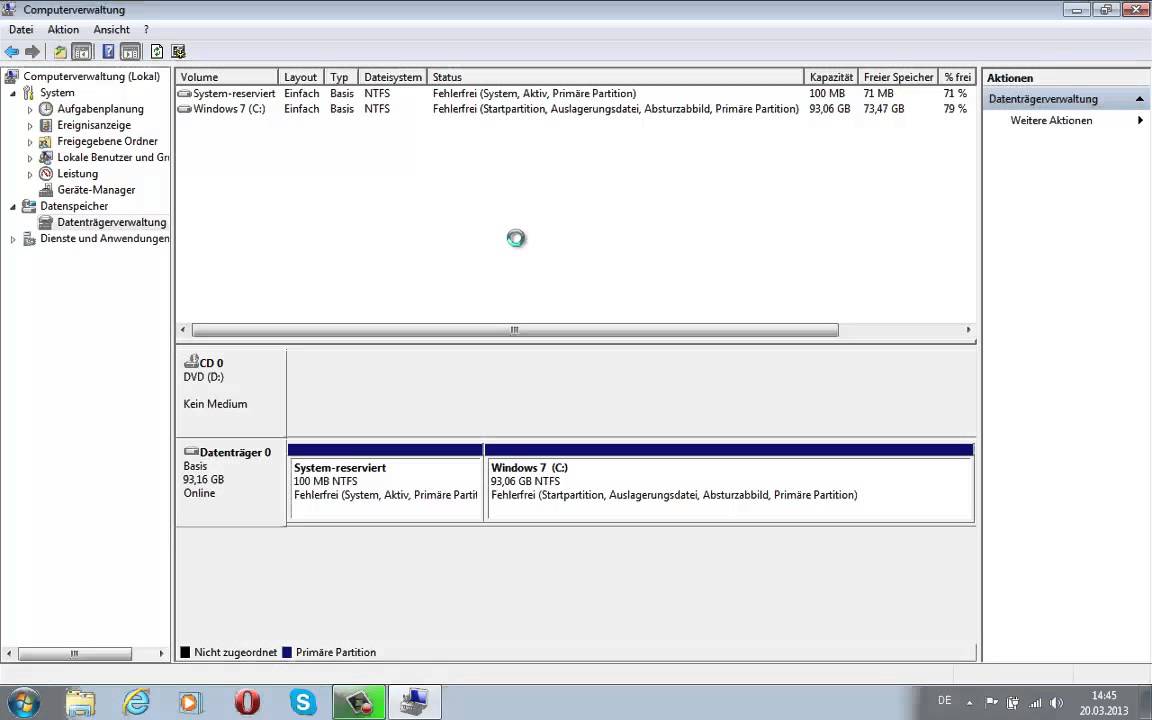Select System-reserviert 100 MB partition block
The height and width of the screenshot is (720, 1152).
pos(386,483)
